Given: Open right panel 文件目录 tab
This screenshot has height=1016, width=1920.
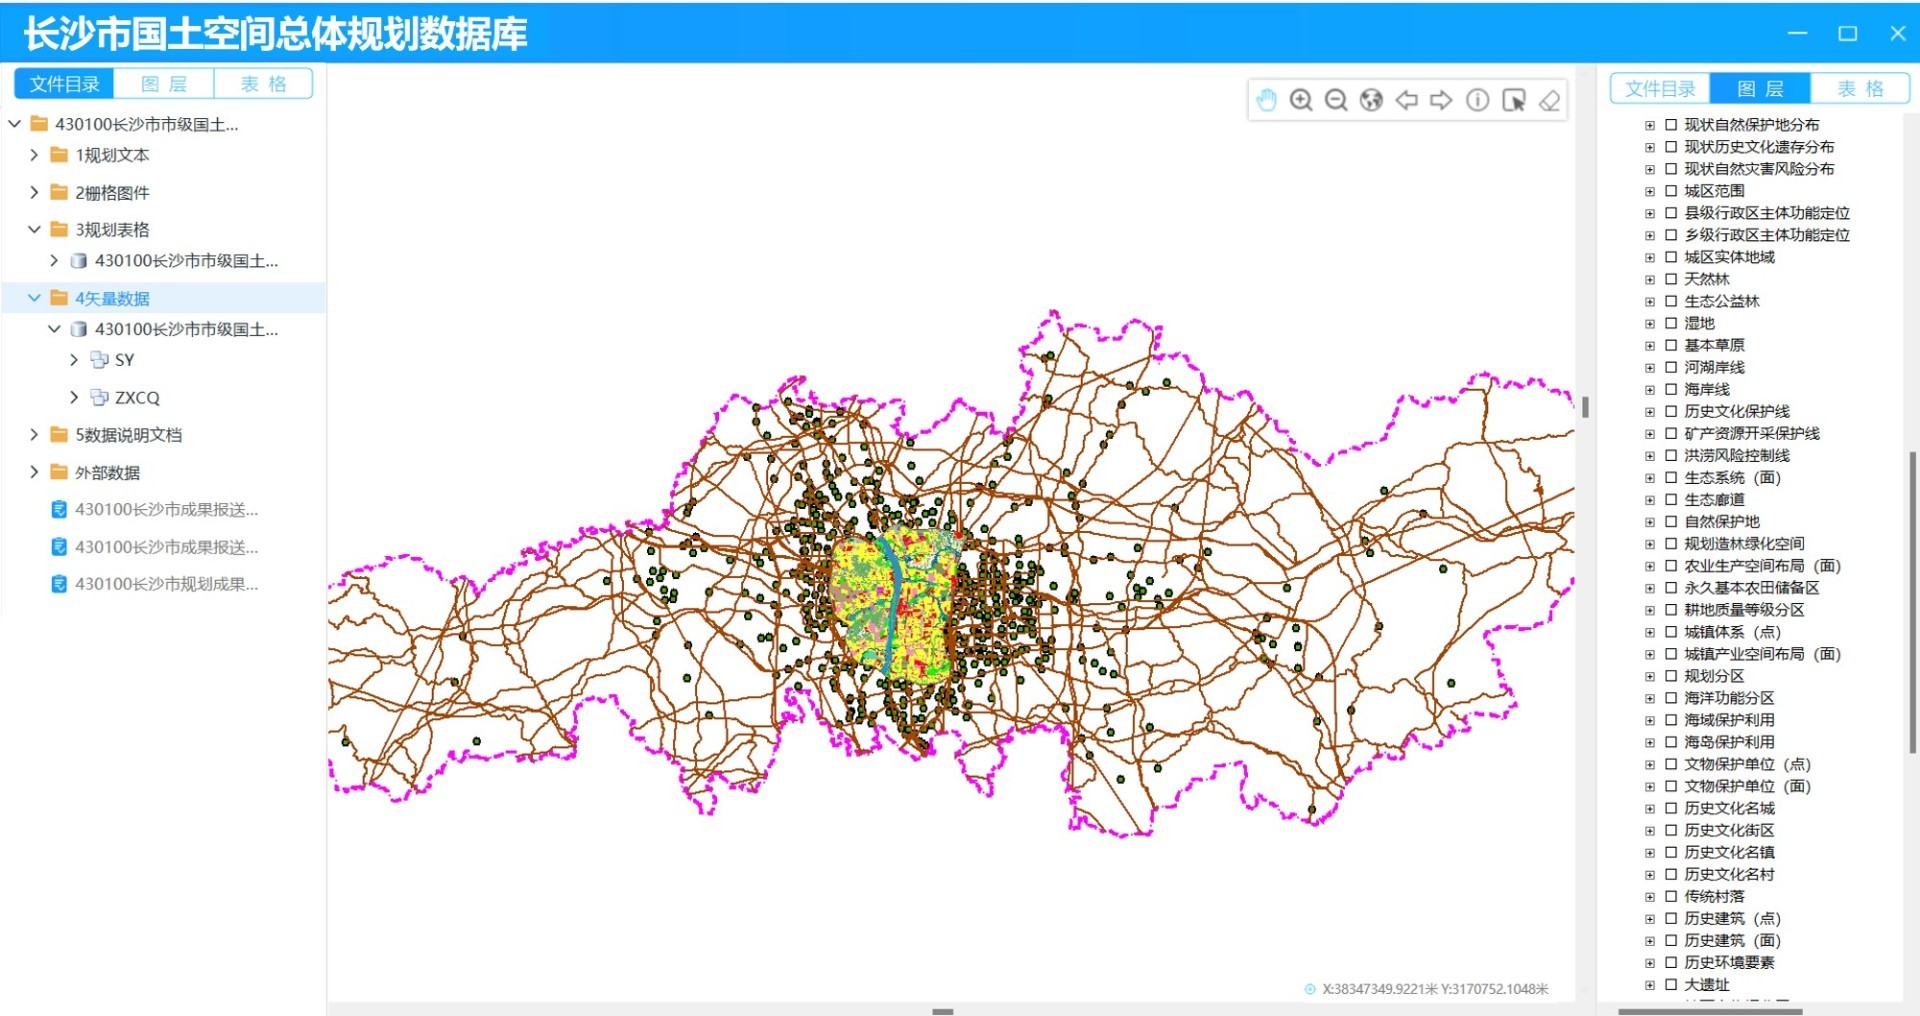Looking at the screenshot, I should [x=1660, y=88].
